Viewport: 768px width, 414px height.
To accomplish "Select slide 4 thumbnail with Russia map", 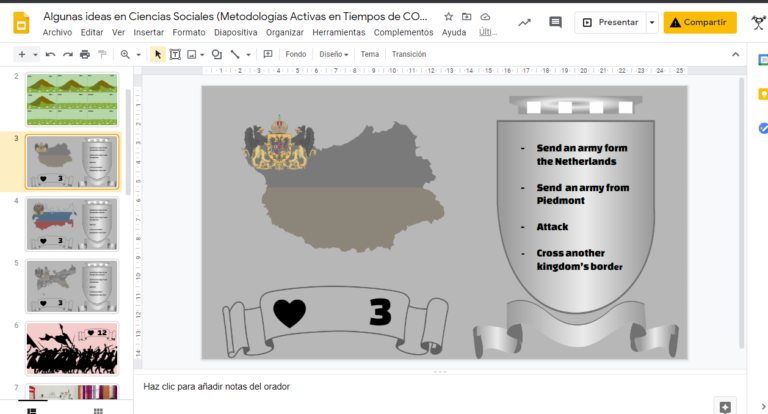I will (72, 224).
